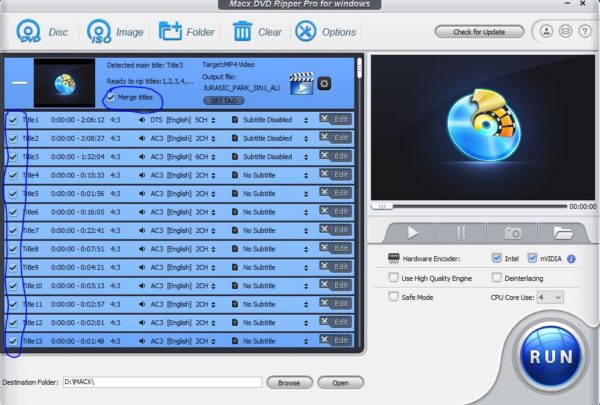Click the hardware encoder info icon
Viewport: 600px width, 405px height.
571,258
